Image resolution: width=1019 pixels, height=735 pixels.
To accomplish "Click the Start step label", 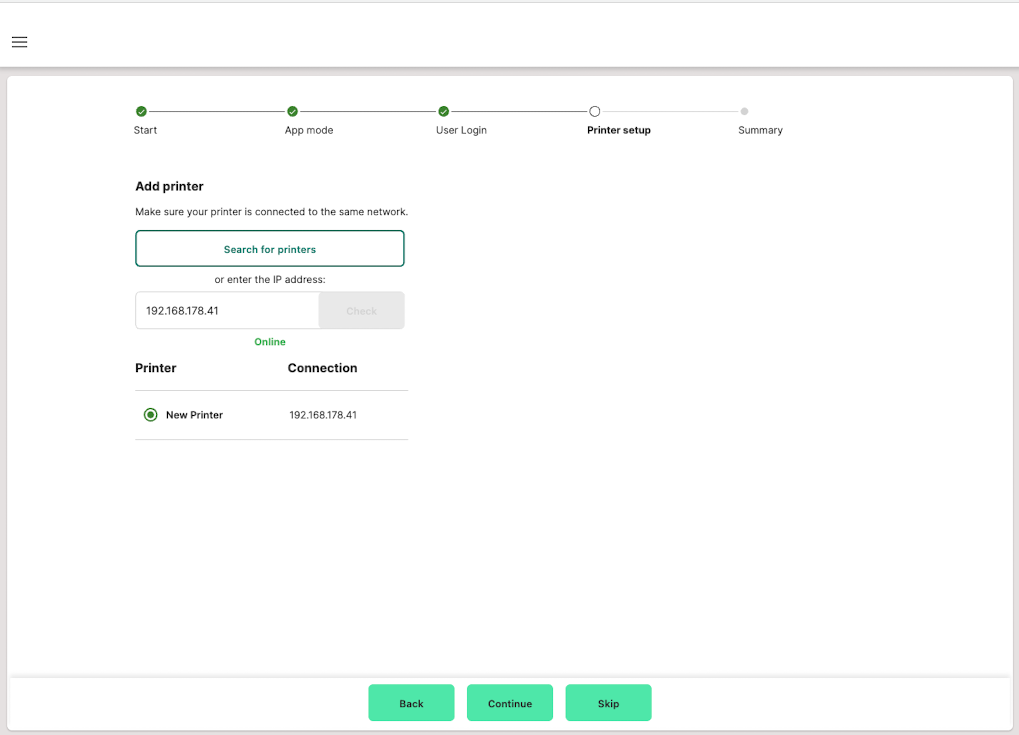I will coord(145,131).
